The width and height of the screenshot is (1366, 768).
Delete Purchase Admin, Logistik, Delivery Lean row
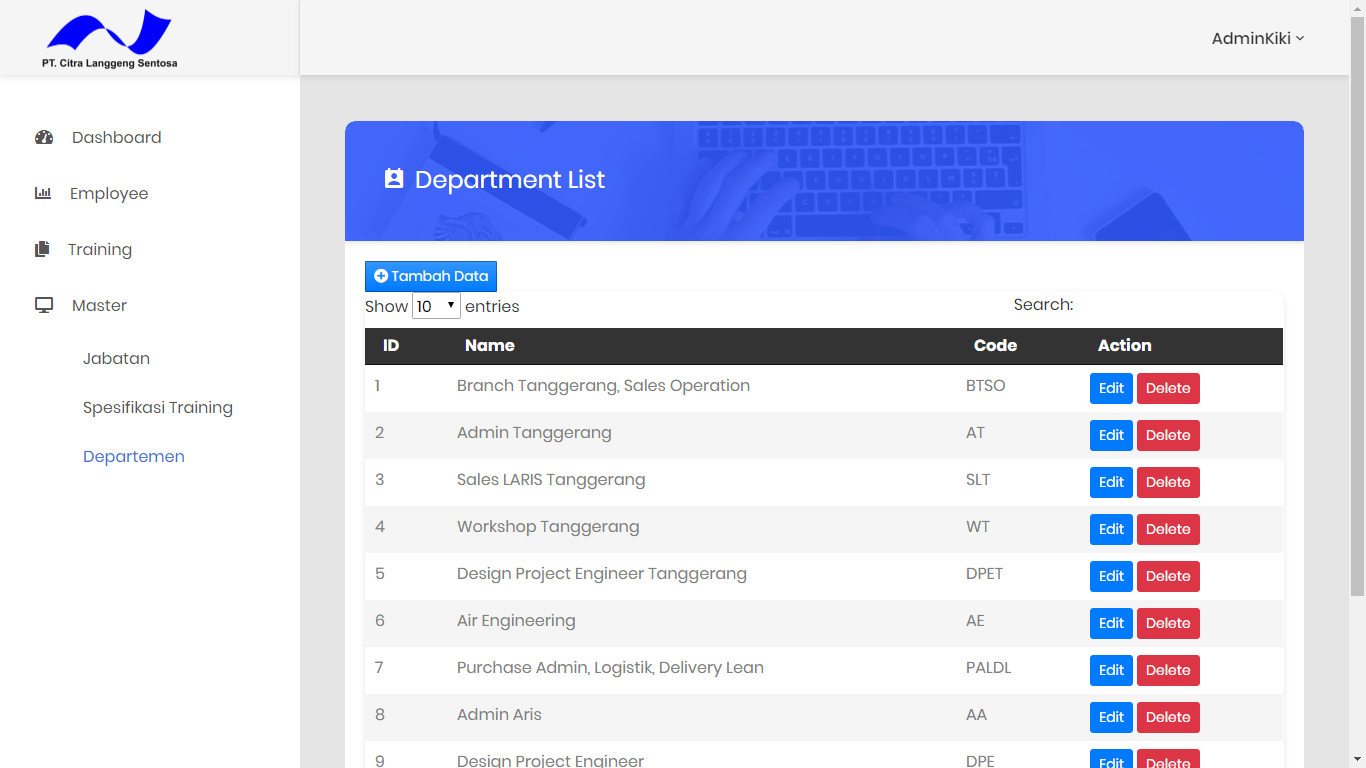tap(1168, 671)
